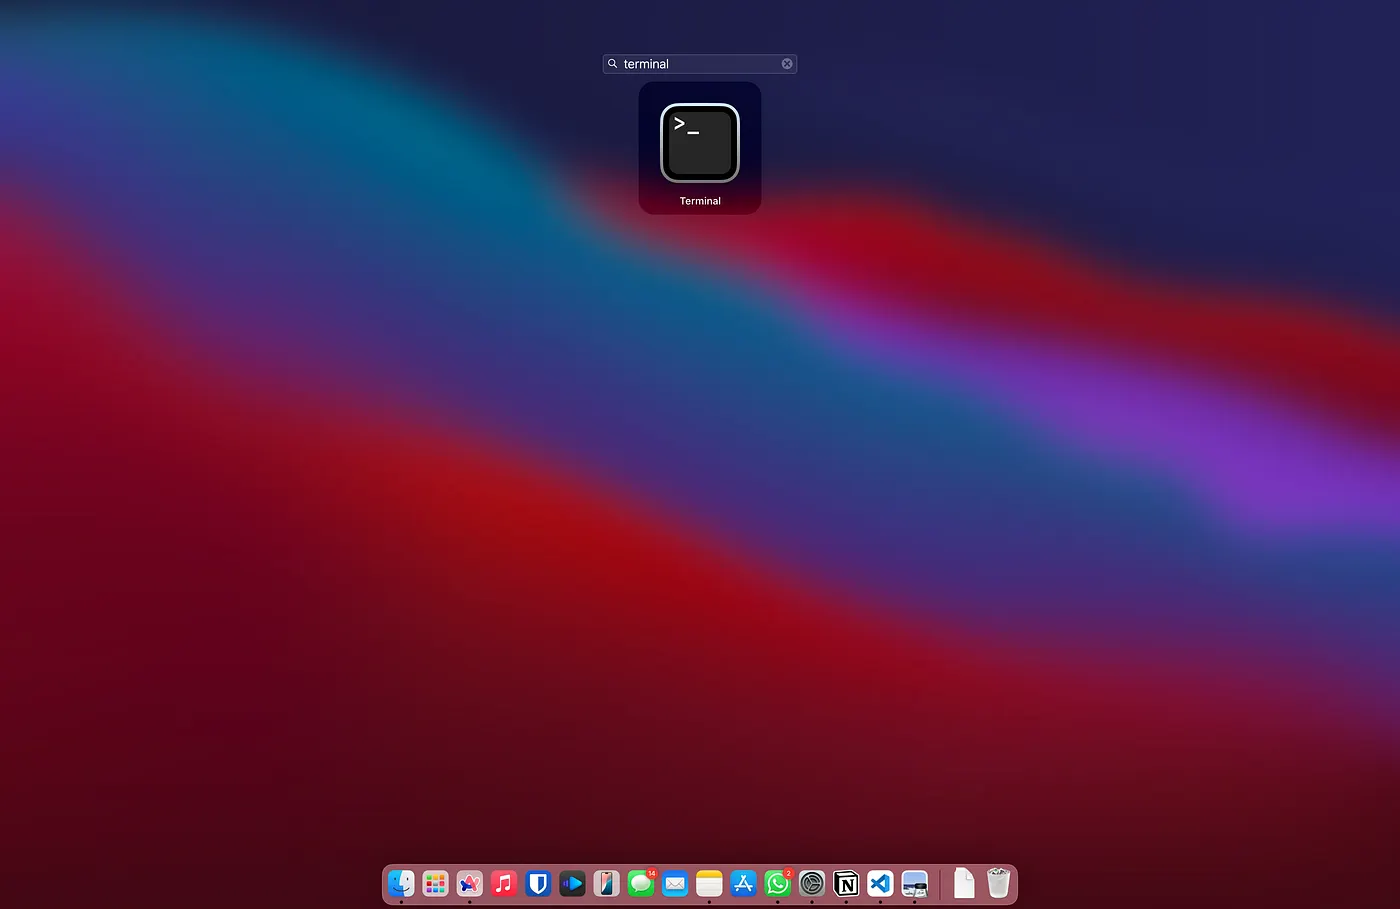This screenshot has height=909, width=1400.
Task: Open the Preview app in the Dock
Action: click(x=914, y=883)
